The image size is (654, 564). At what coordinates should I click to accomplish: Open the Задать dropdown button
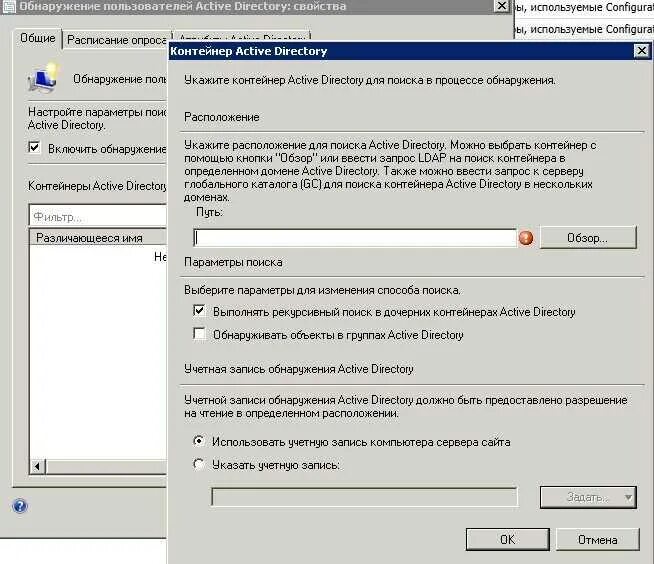point(588,497)
